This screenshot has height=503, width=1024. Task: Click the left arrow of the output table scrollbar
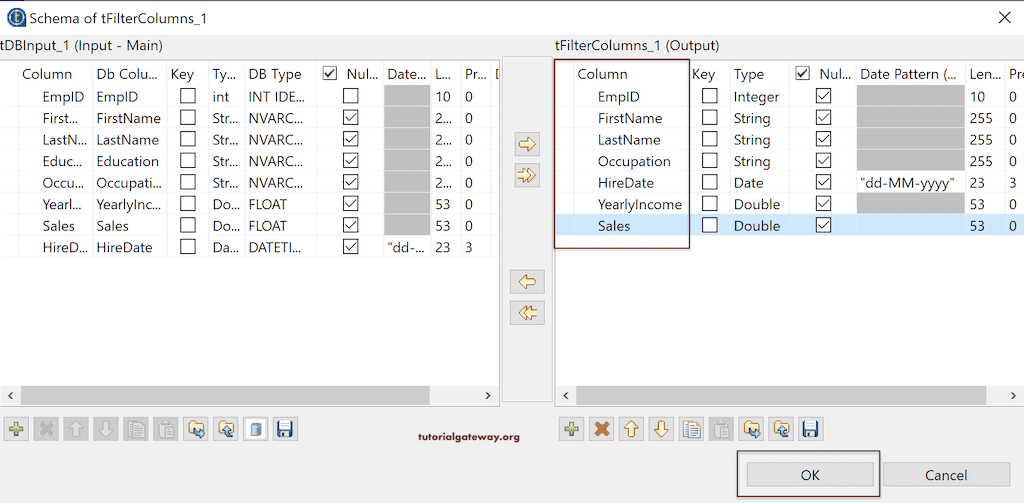click(x=566, y=395)
